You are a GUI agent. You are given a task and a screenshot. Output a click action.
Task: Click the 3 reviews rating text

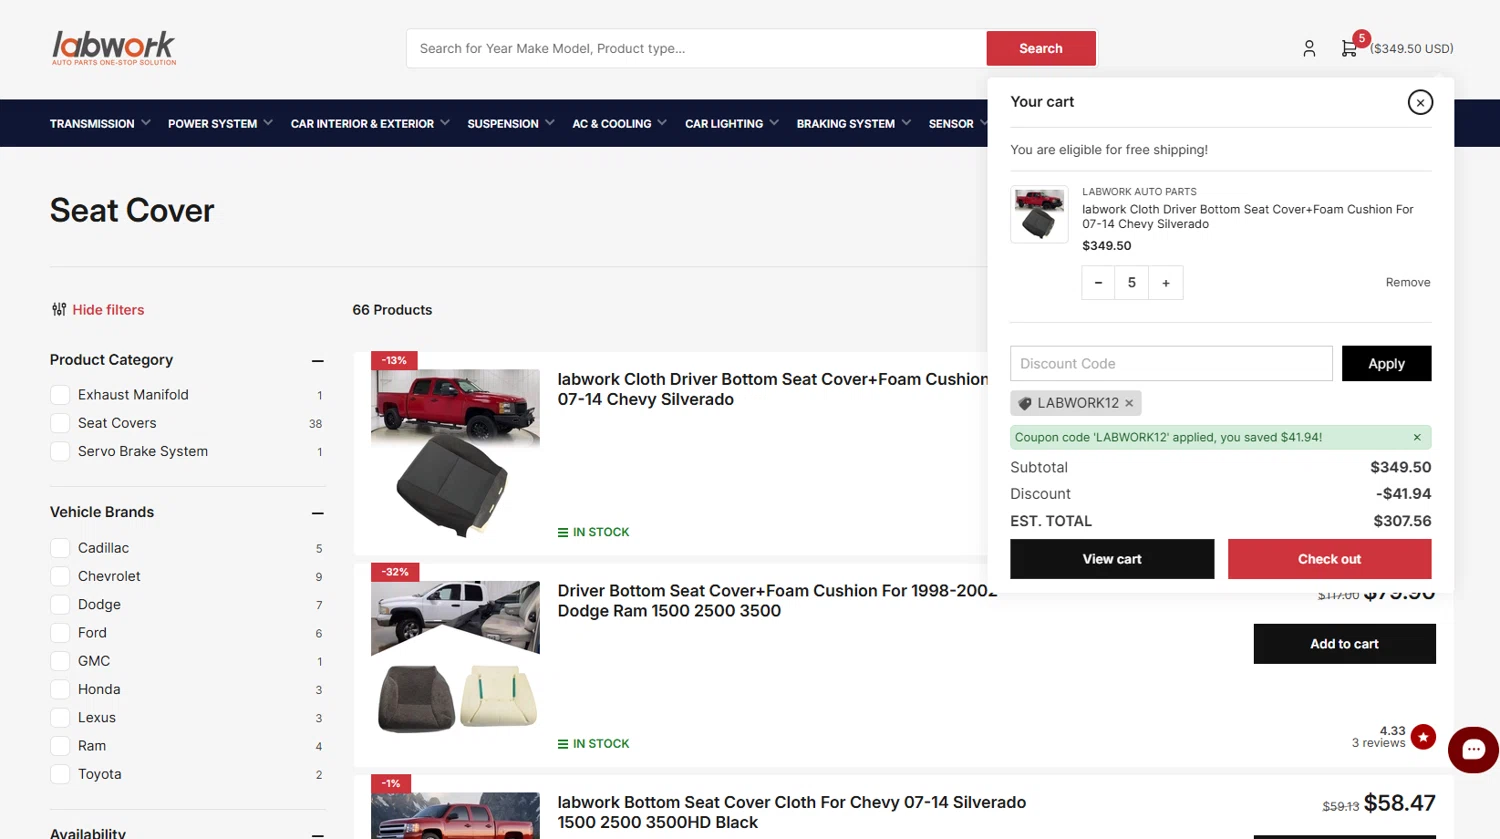(1378, 743)
